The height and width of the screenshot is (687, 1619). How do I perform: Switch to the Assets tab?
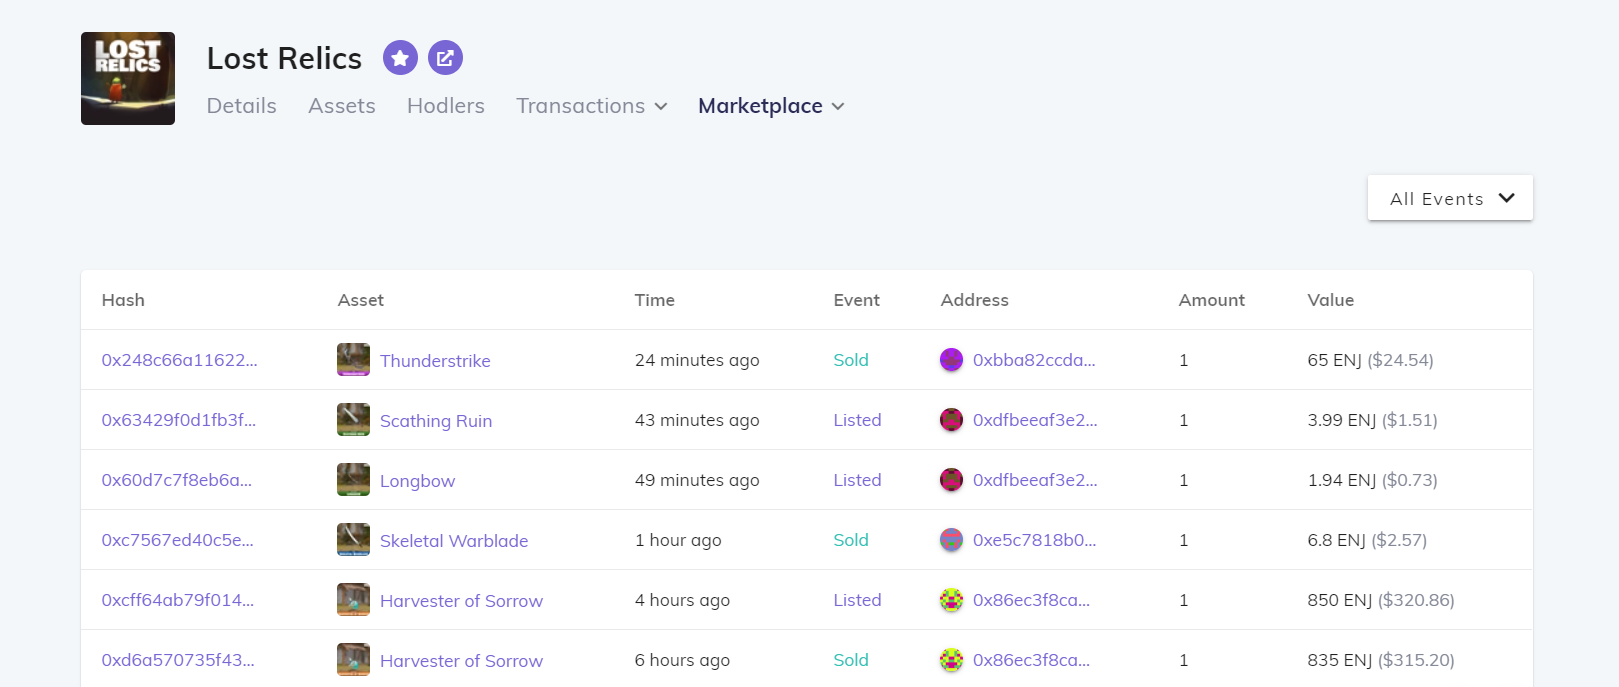pos(342,106)
